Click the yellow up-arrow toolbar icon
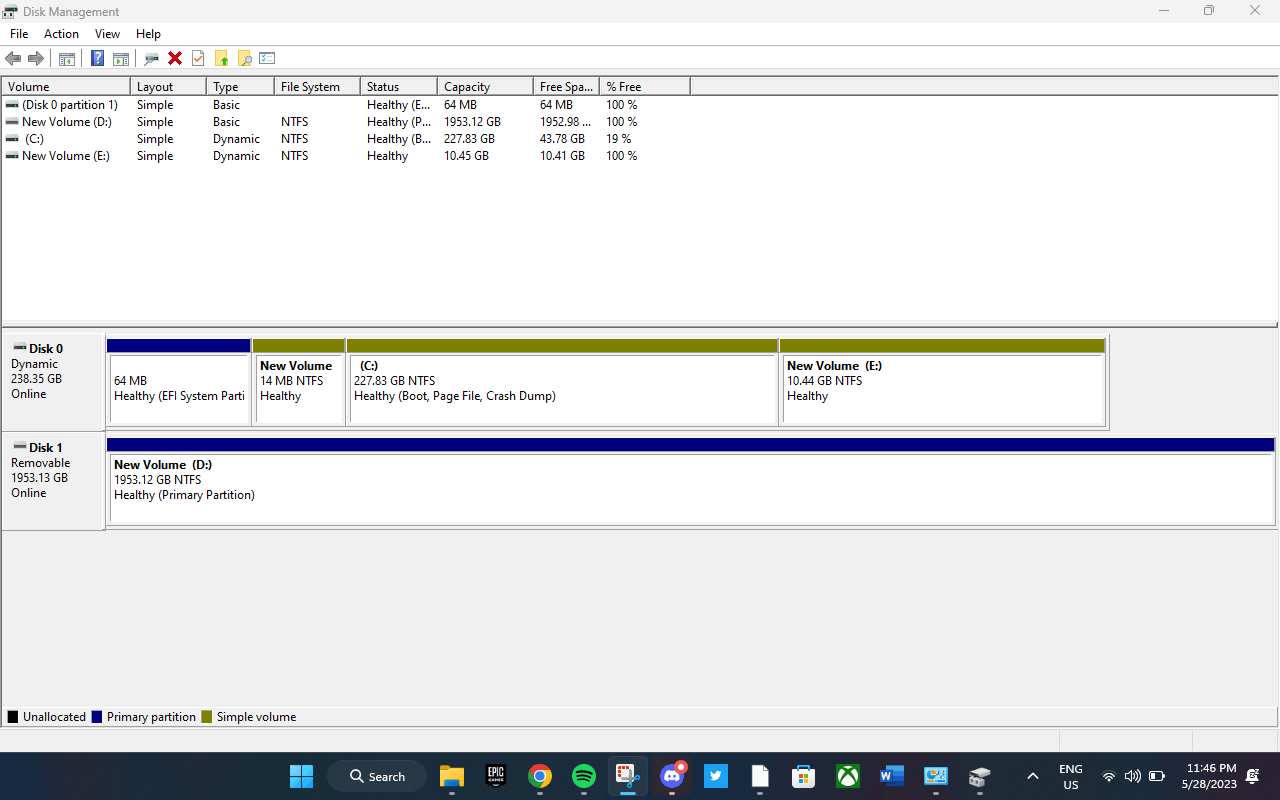This screenshot has width=1280, height=800. pos(221,57)
